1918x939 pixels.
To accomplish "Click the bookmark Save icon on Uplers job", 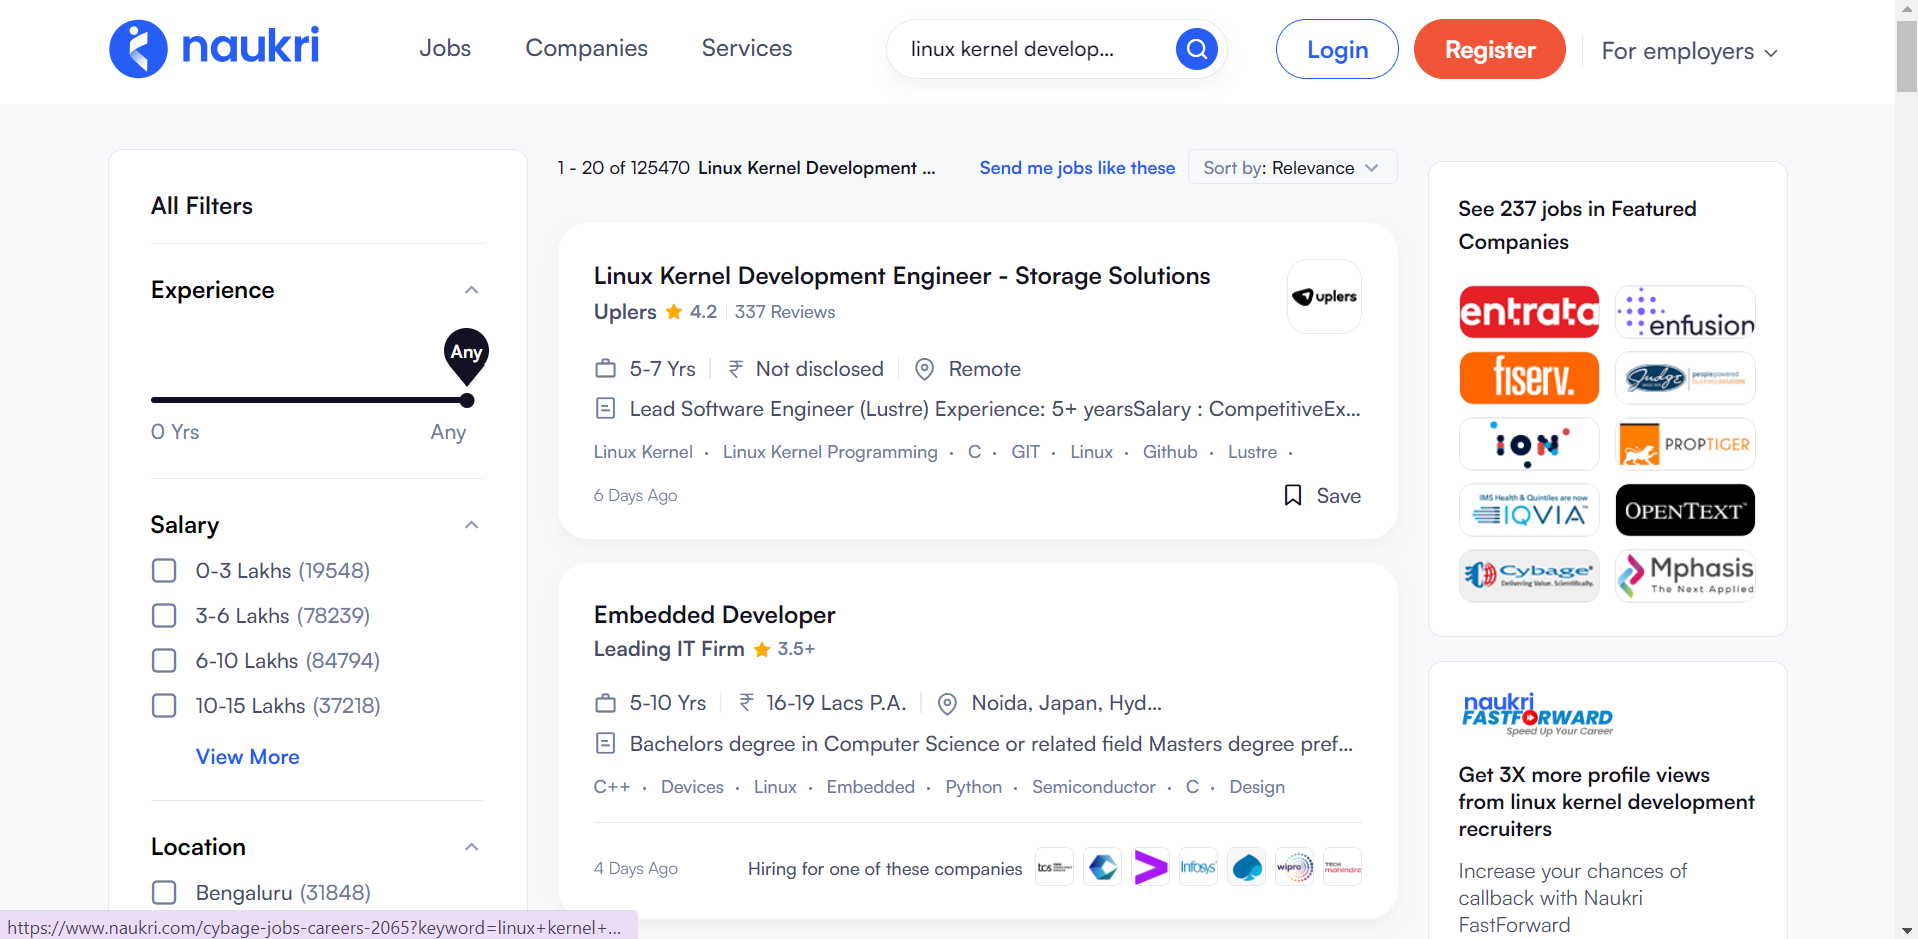I will click(x=1293, y=495).
